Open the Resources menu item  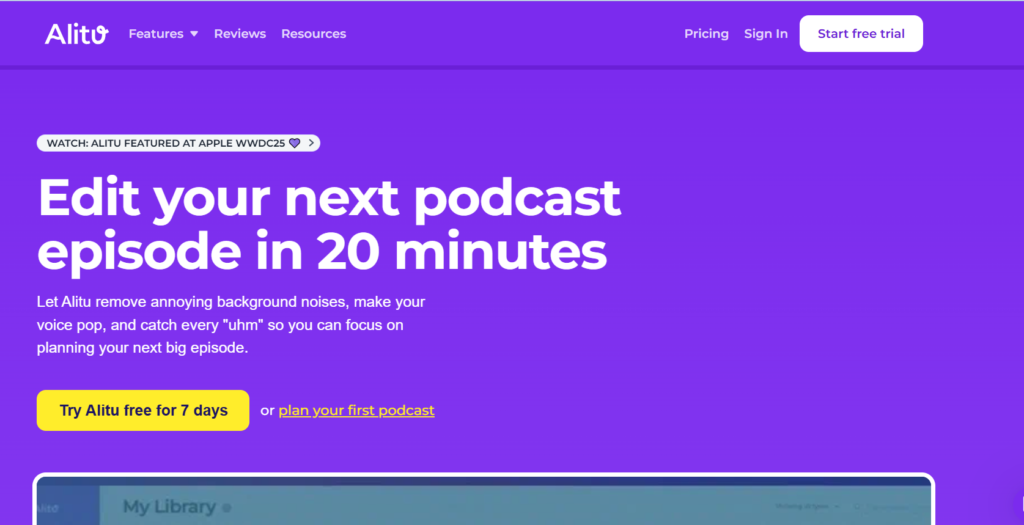coord(313,33)
